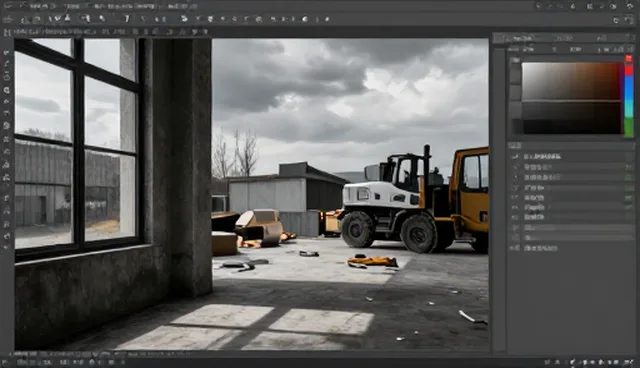Select the bottommost layer row in the layers list
The height and width of the screenshot is (368, 640).
tap(571, 248)
